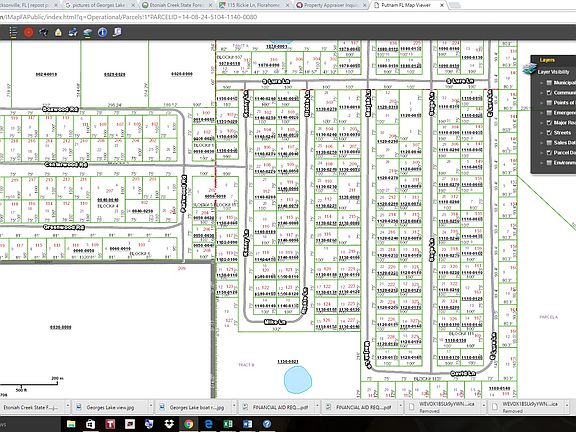Uncheck the Community layer checkbox

550,93
